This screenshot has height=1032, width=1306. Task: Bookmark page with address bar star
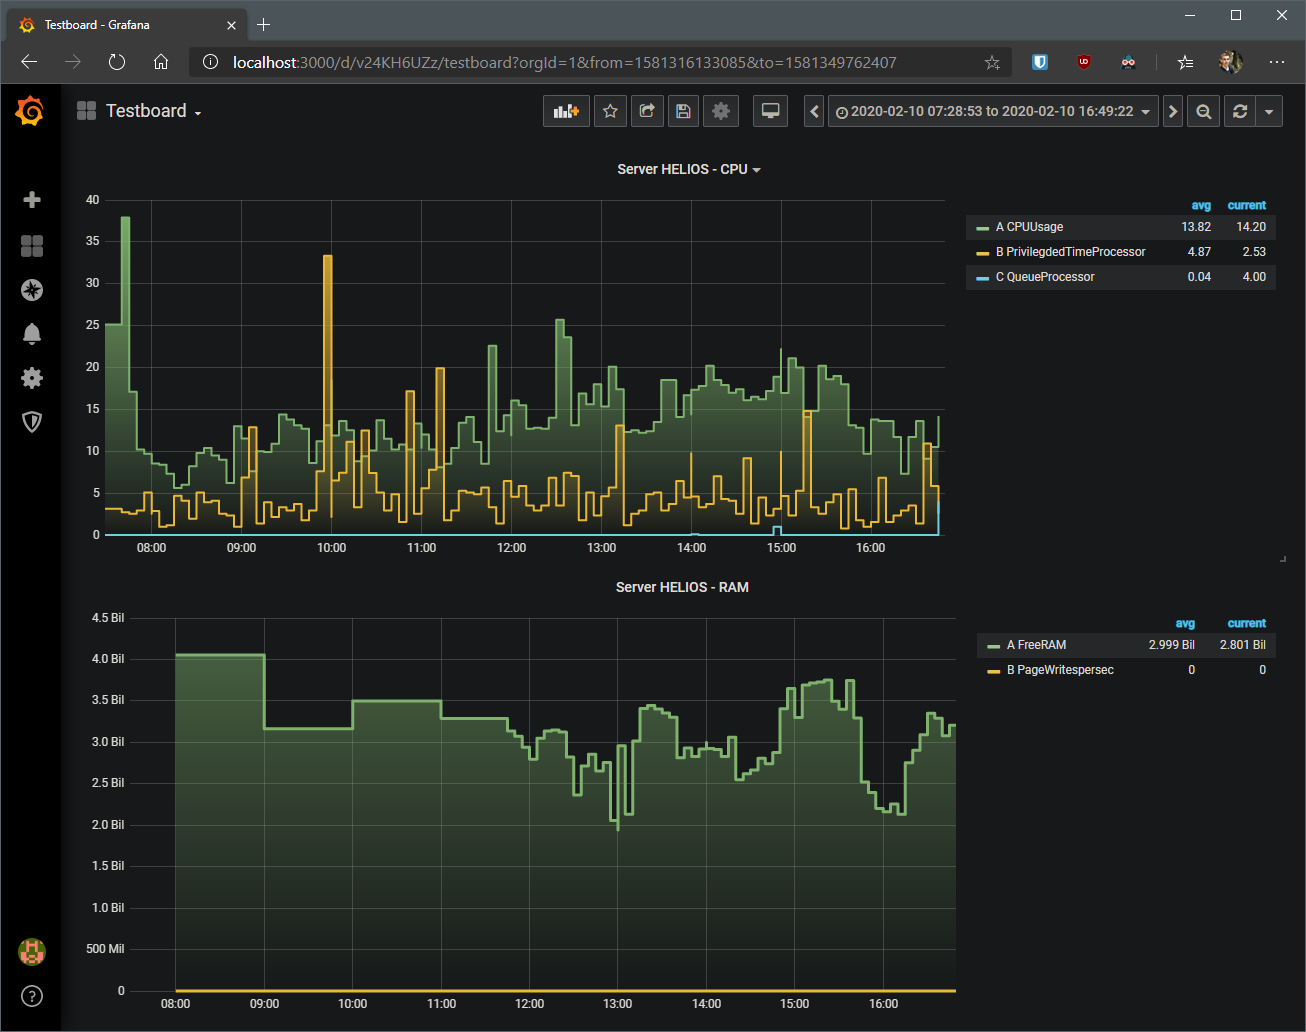click(992, 62)
